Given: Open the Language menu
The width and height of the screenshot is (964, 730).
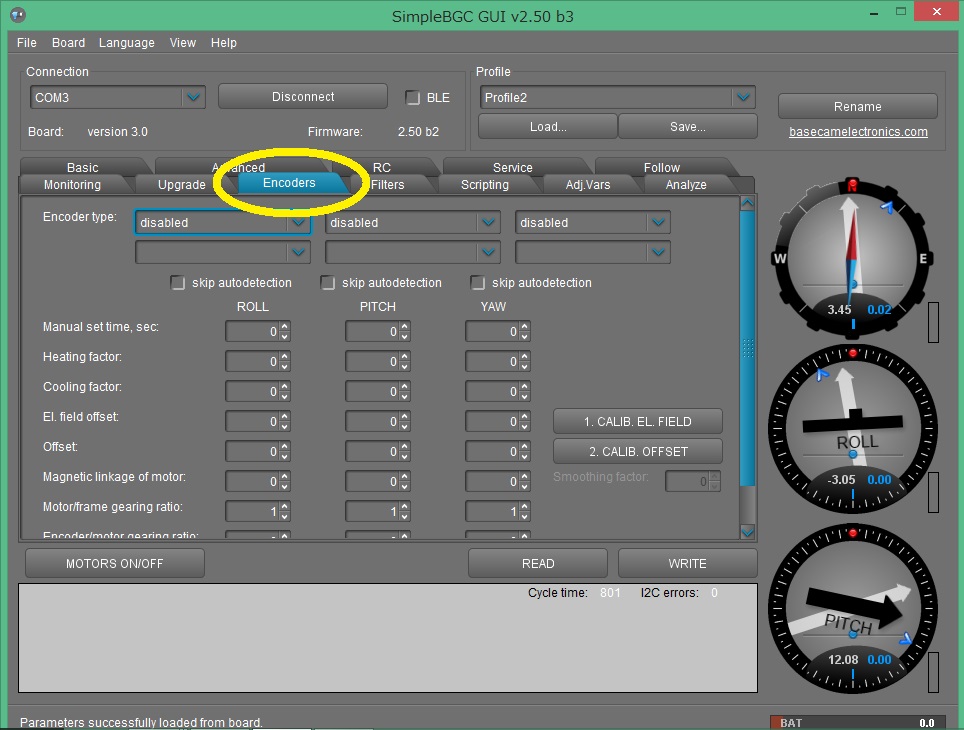Looking at the screenshot, I should (127, 43).
